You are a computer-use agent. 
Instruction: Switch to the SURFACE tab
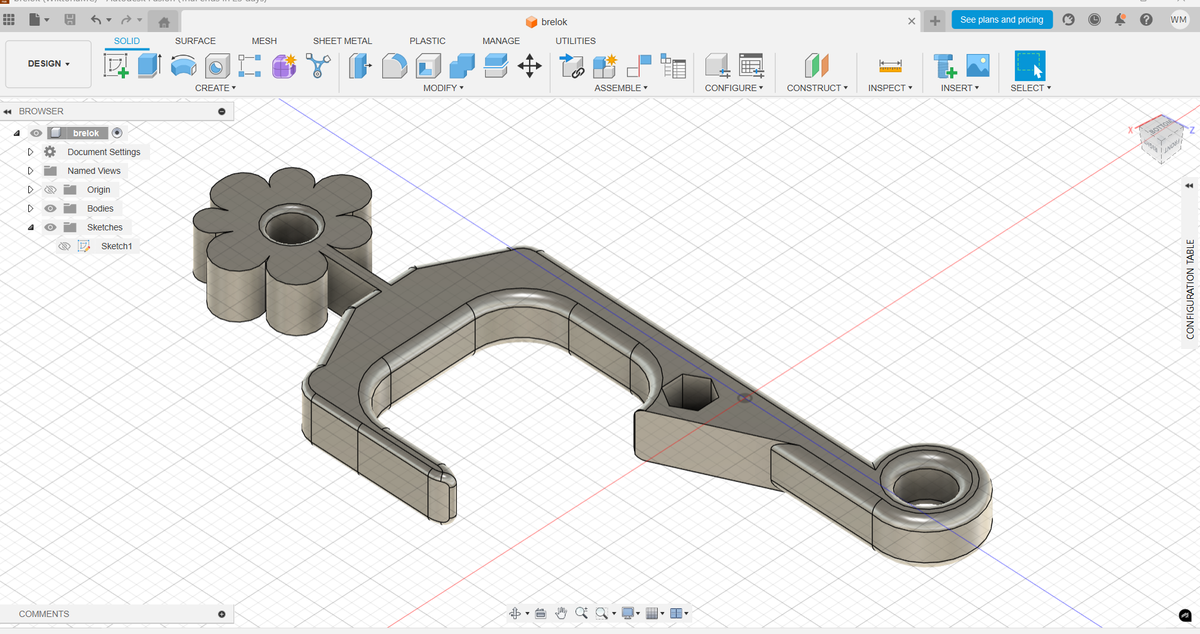pyautogui.click(x=195, y=41)
